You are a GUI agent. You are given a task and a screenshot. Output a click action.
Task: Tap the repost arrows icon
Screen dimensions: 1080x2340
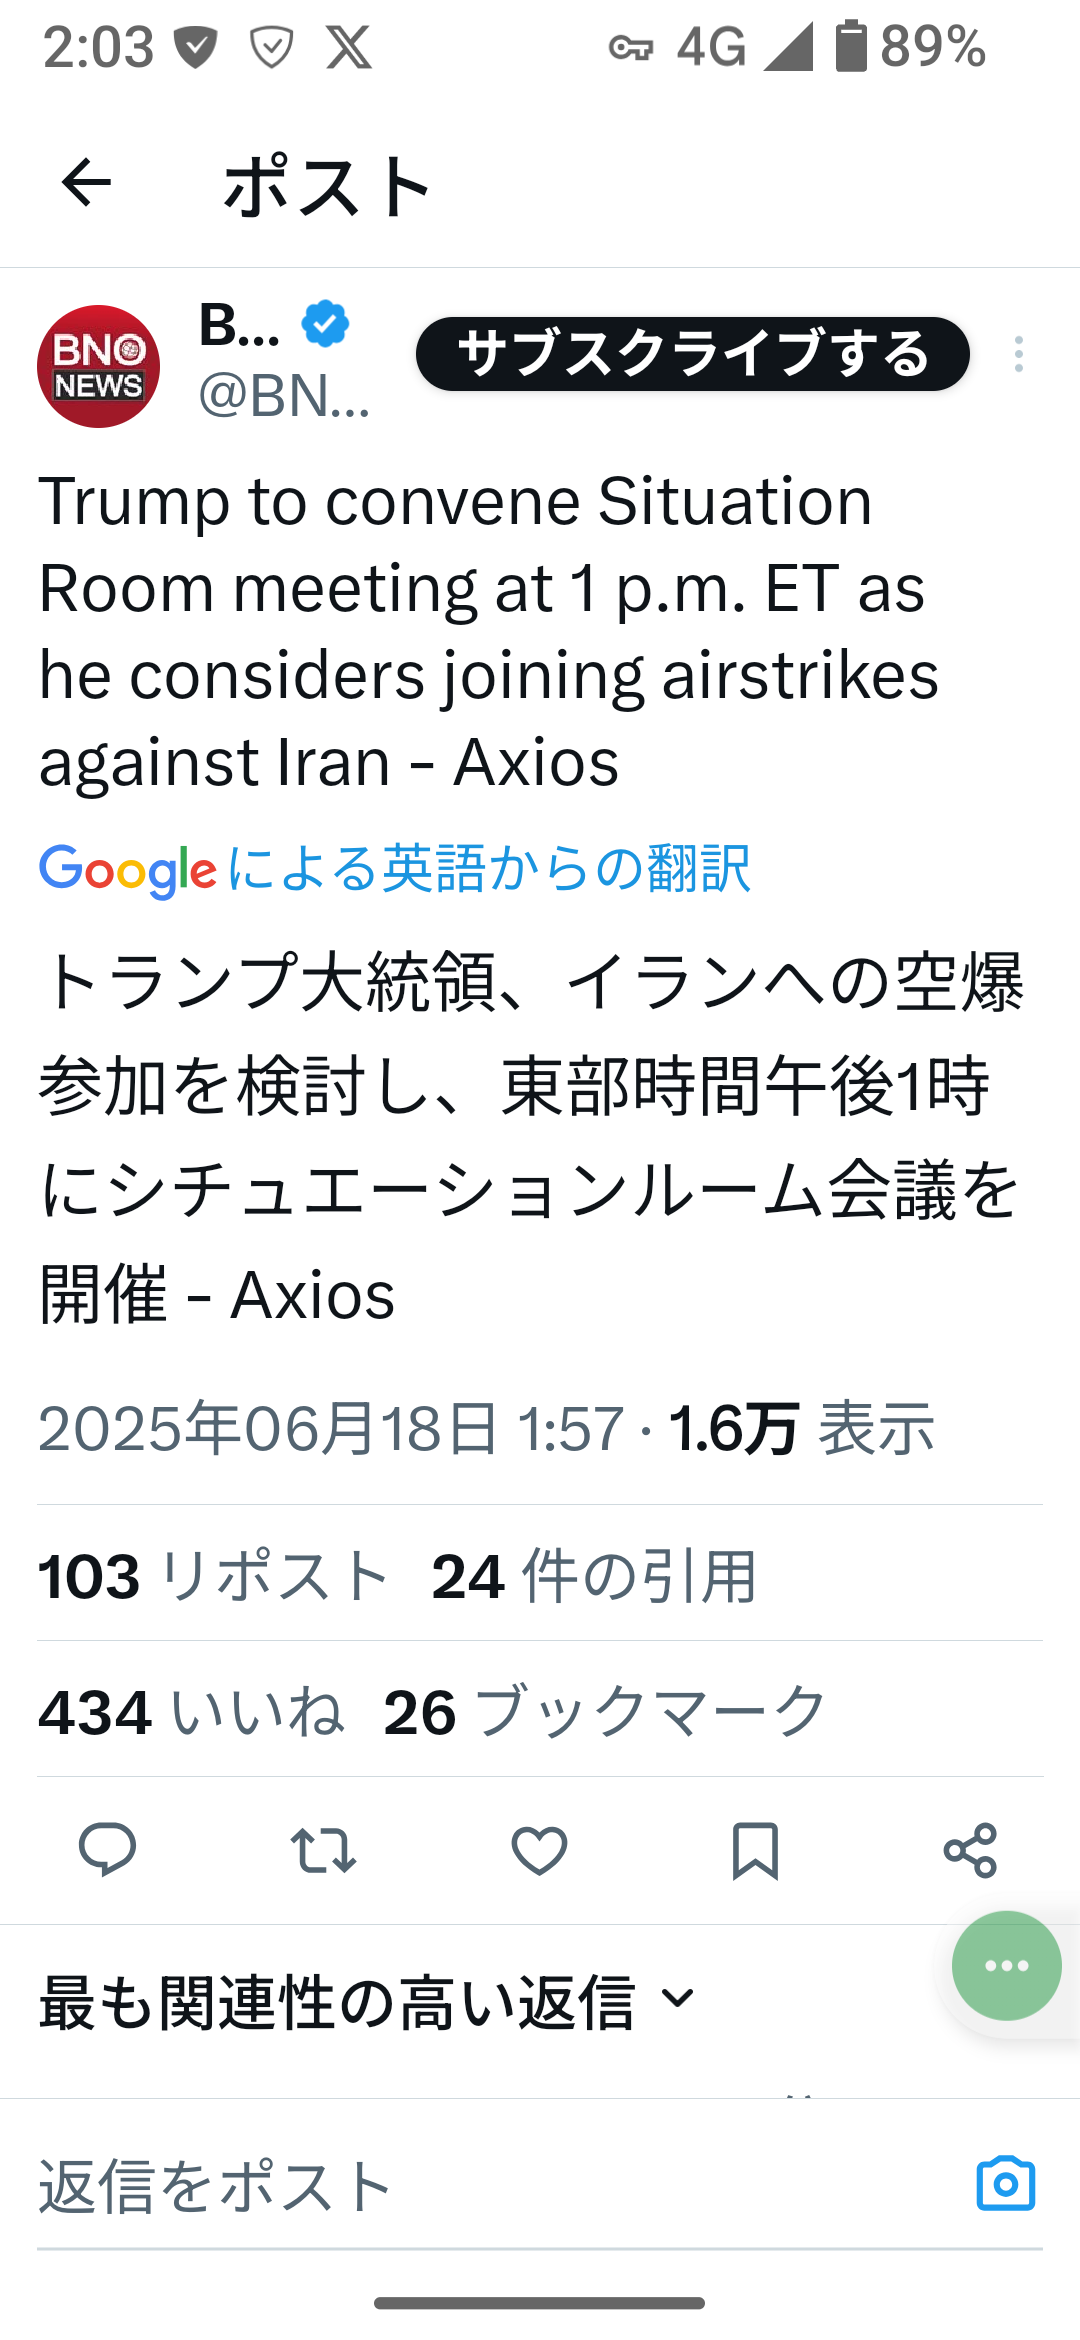323,1850
